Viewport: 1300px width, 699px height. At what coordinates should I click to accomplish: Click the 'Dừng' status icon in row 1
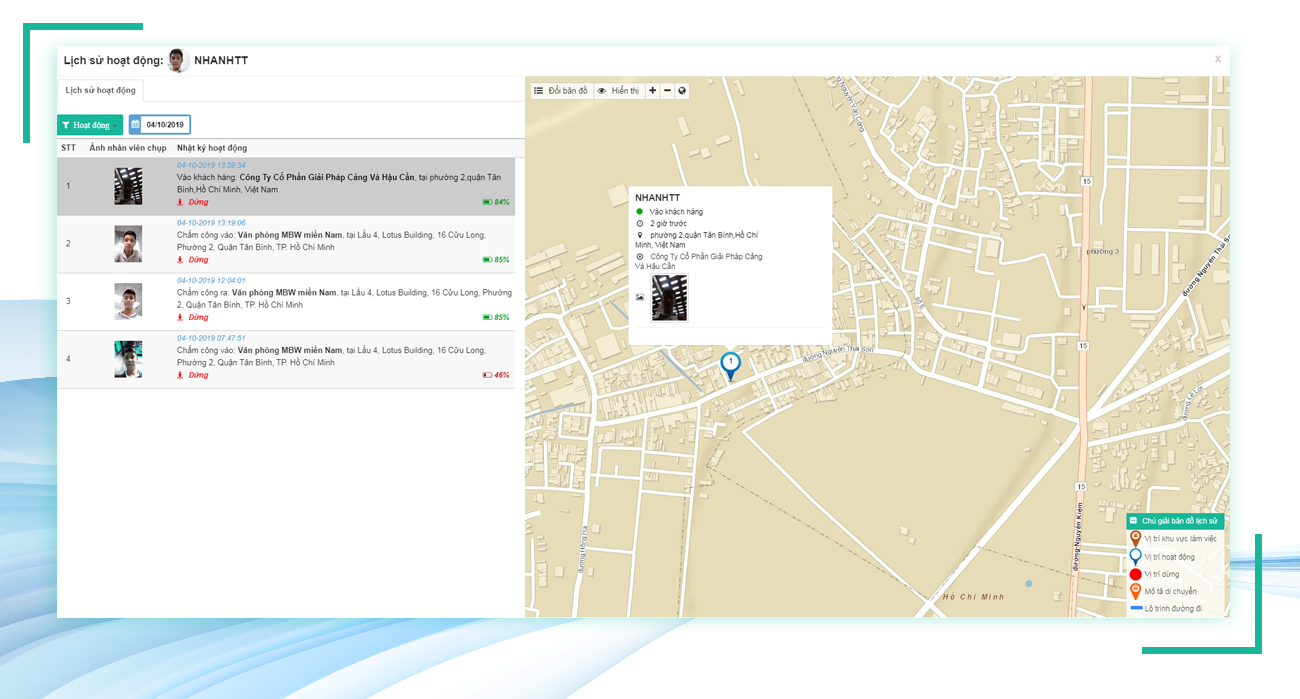tap(180, 202)
